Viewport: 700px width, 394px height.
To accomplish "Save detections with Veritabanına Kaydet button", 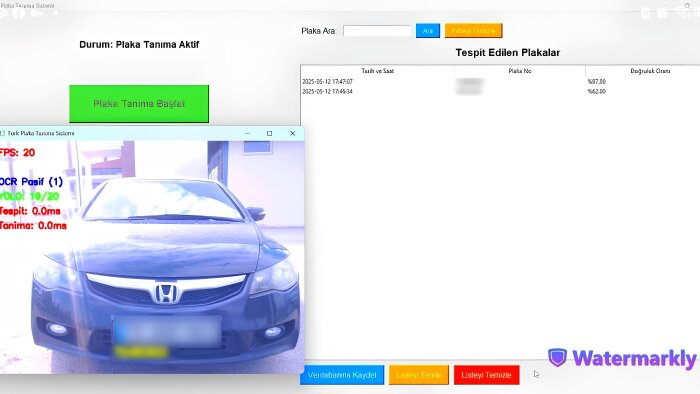I will [x=342, y=375].
